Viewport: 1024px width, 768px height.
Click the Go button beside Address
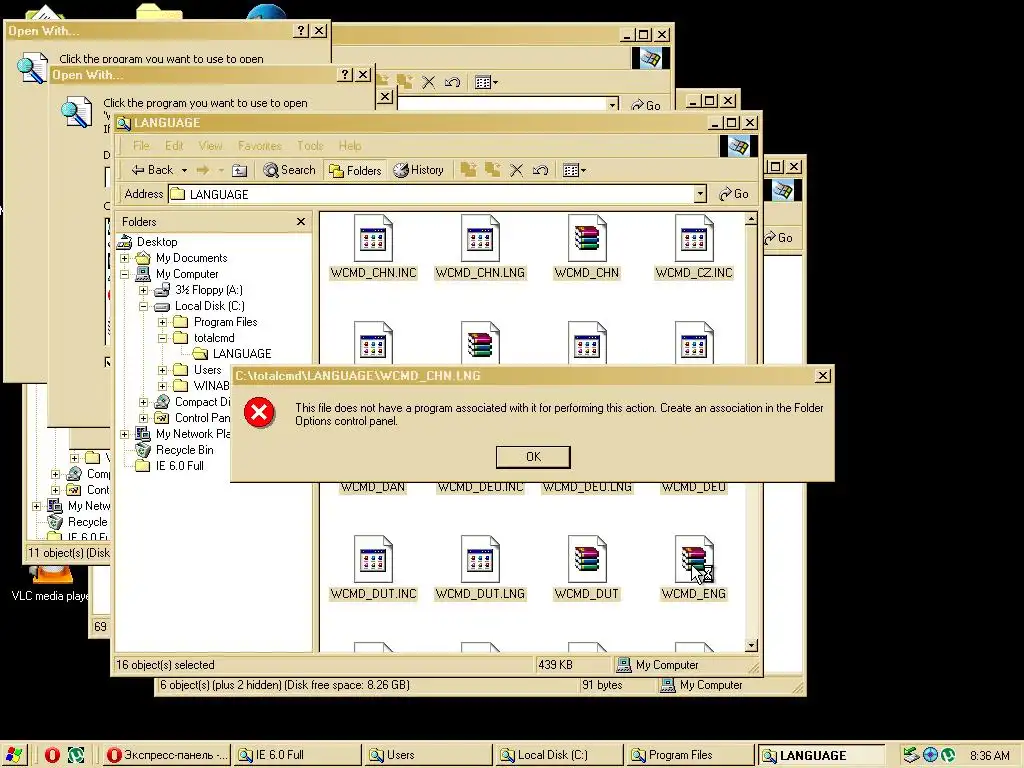pos(733,194)
